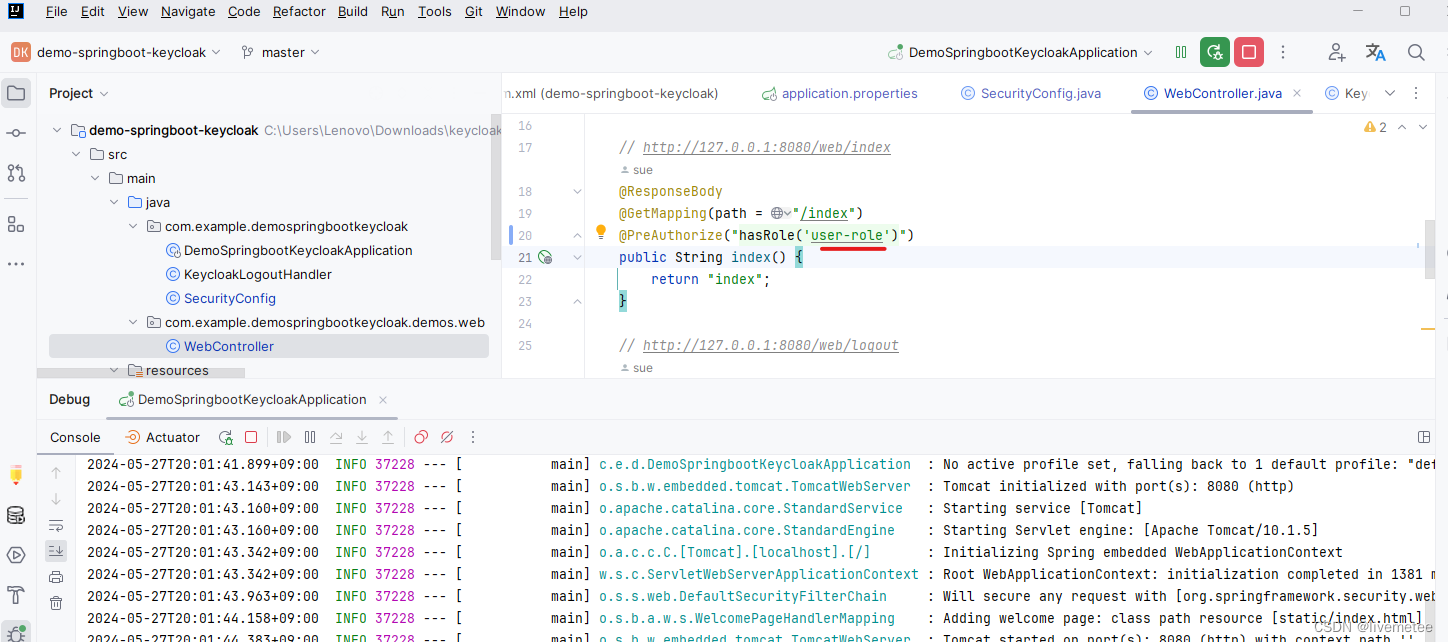This screenshot has width=1448, height=642.
Task: Switch to SecurityConfig.java tab
Action: click(1030, 93)
